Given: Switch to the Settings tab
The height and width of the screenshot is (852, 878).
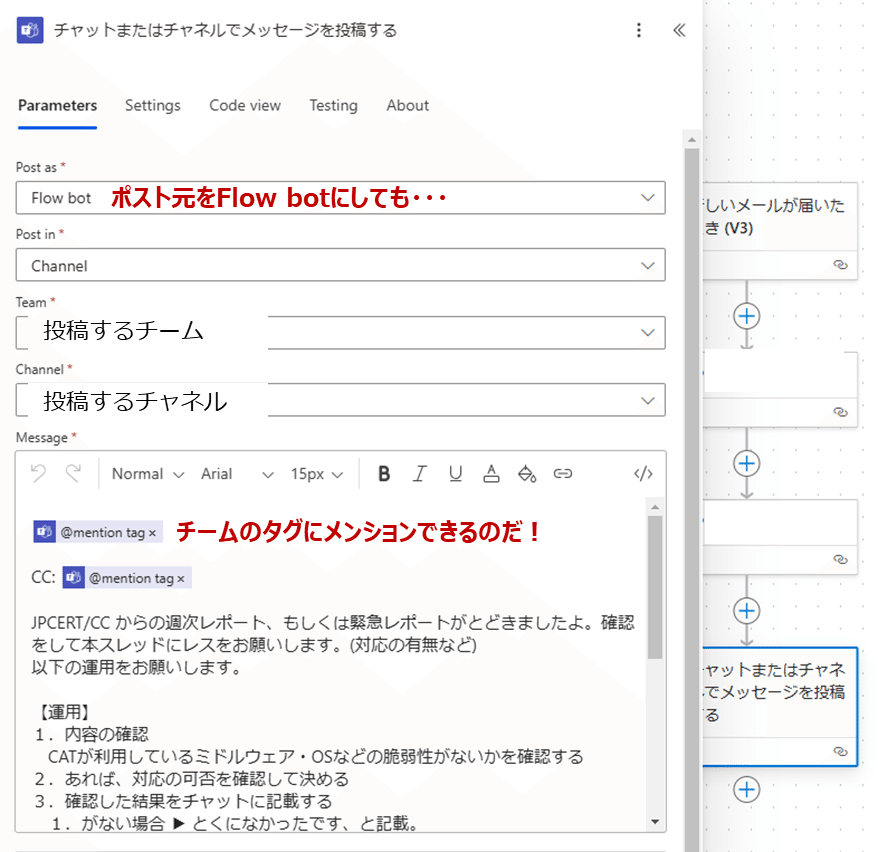Looking at the screenshot, I should tap(152, 106).
